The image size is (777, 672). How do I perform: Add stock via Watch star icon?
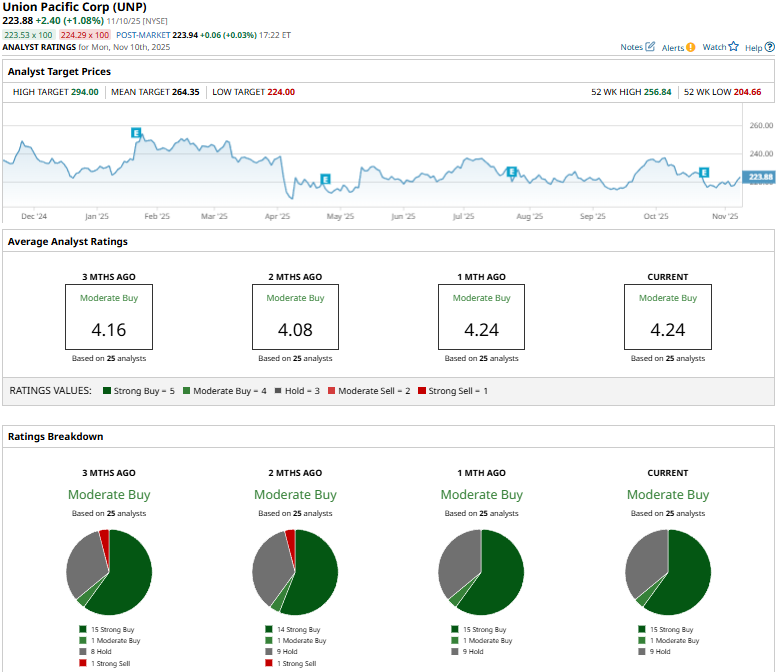coord(733,47)
